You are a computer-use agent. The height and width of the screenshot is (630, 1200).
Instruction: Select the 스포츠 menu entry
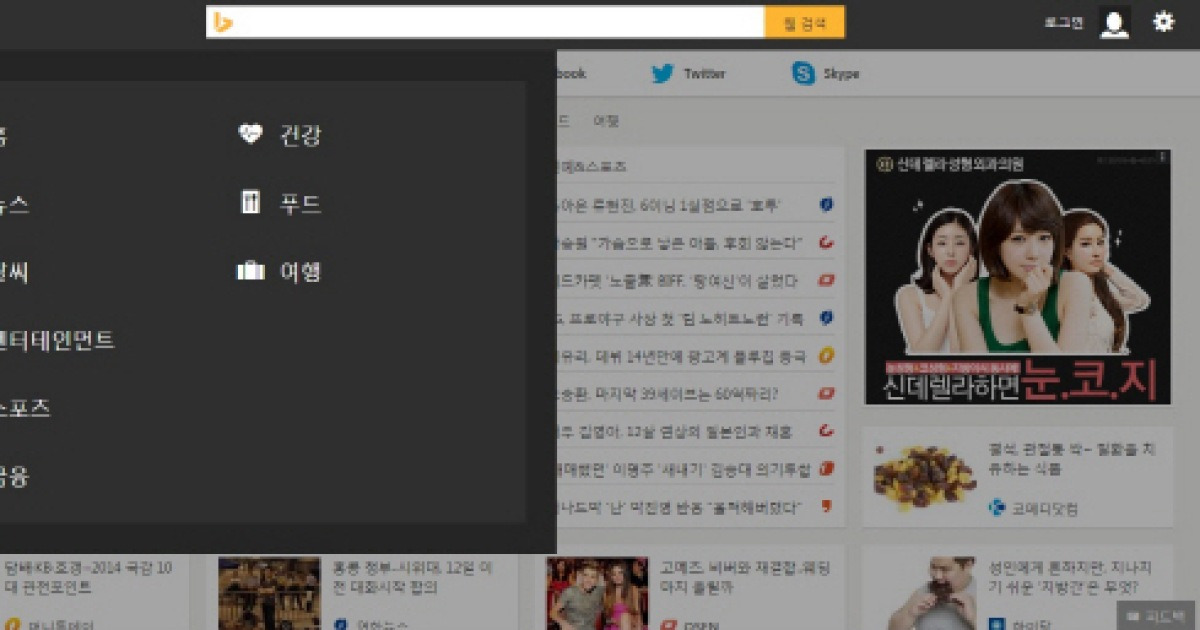pyautogui.click(x=25, y=408)
